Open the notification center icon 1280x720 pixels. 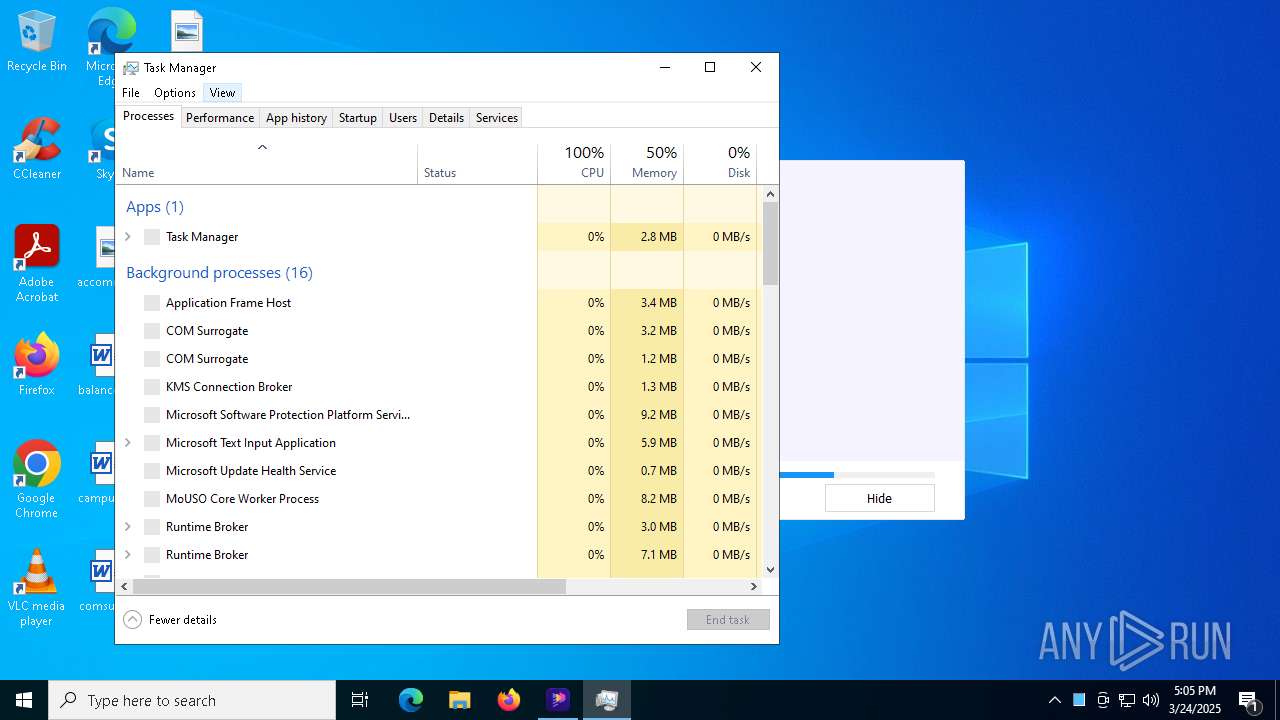pyautogui.click(x=1248, y=700)
